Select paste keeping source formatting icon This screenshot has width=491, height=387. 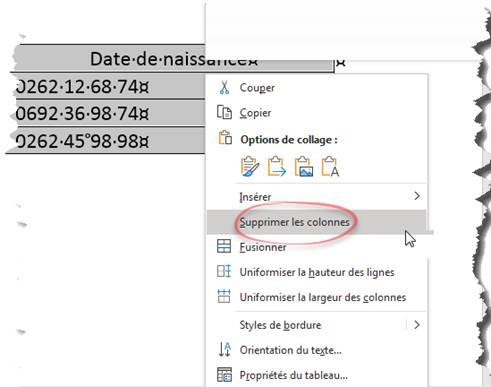tap(250, 166)
